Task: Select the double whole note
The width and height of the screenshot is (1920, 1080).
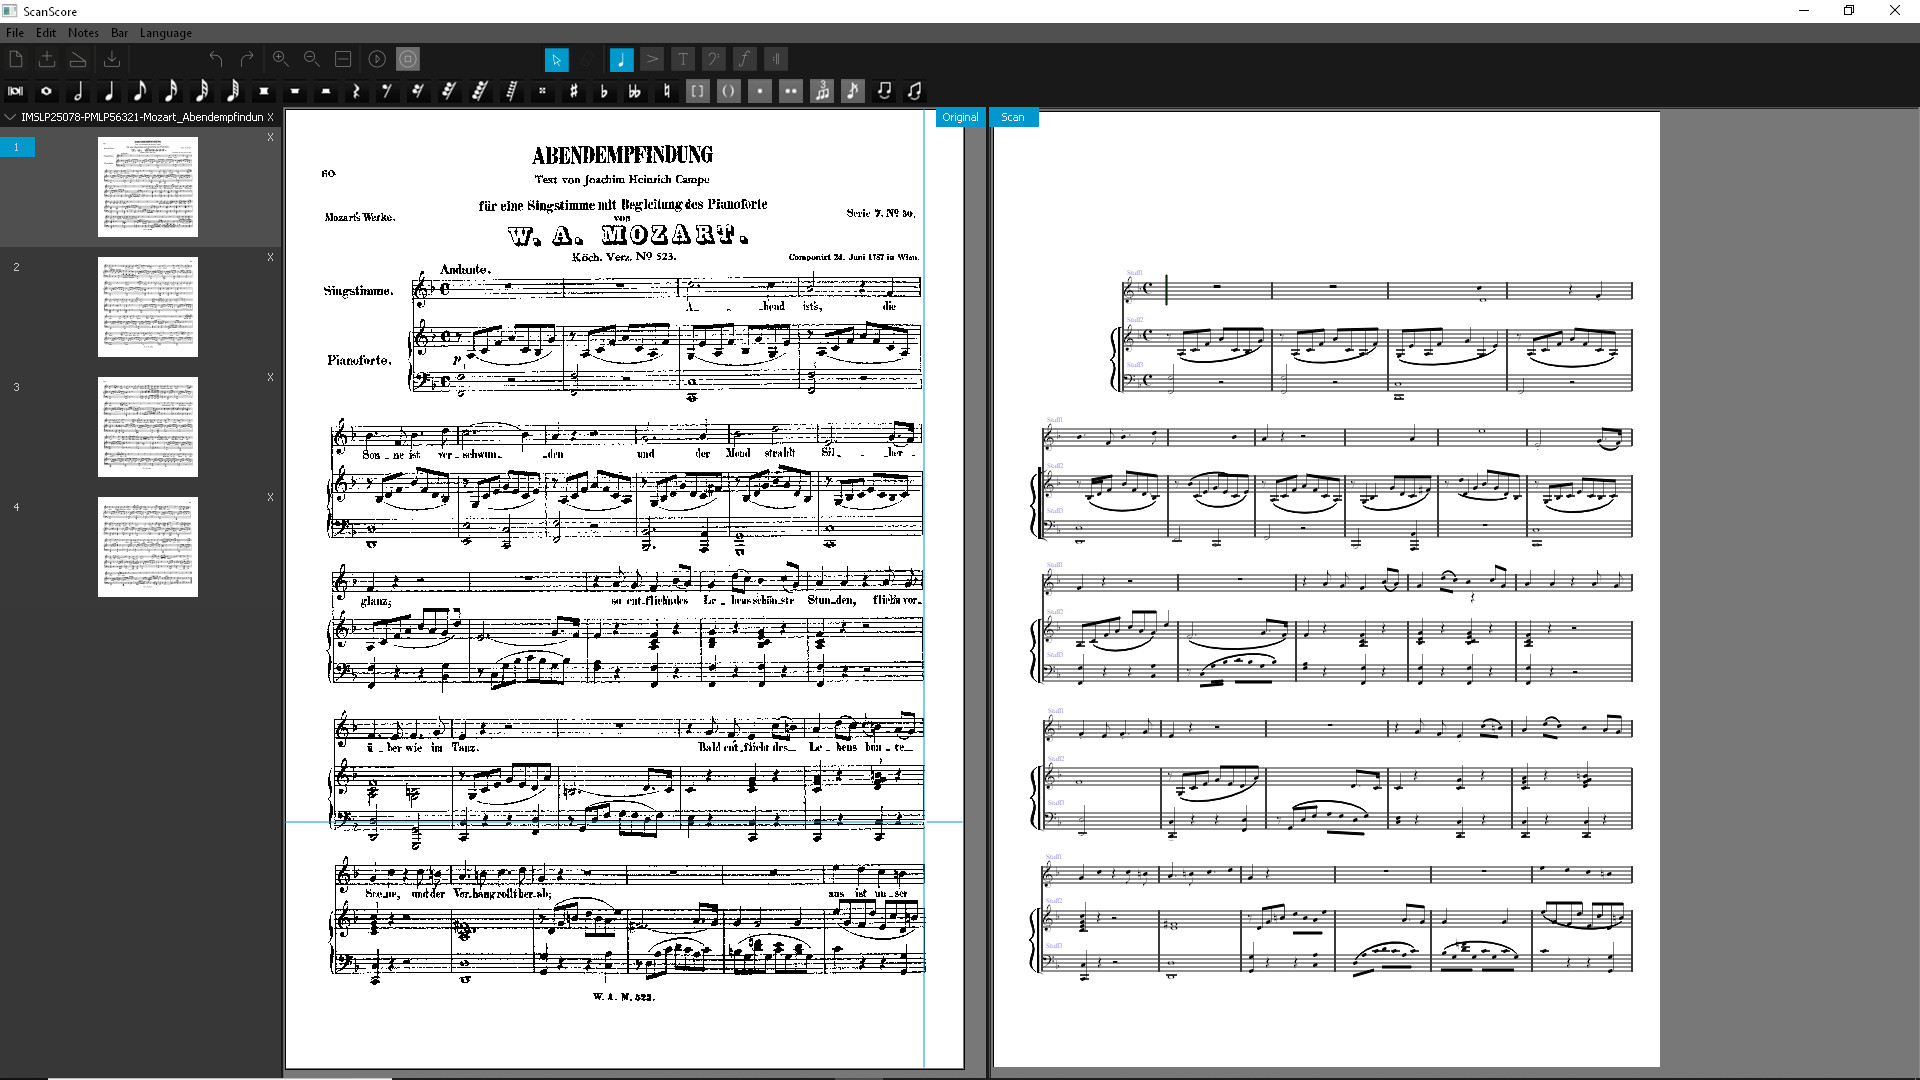Action: pyautogui.click(x=16, y=91)
